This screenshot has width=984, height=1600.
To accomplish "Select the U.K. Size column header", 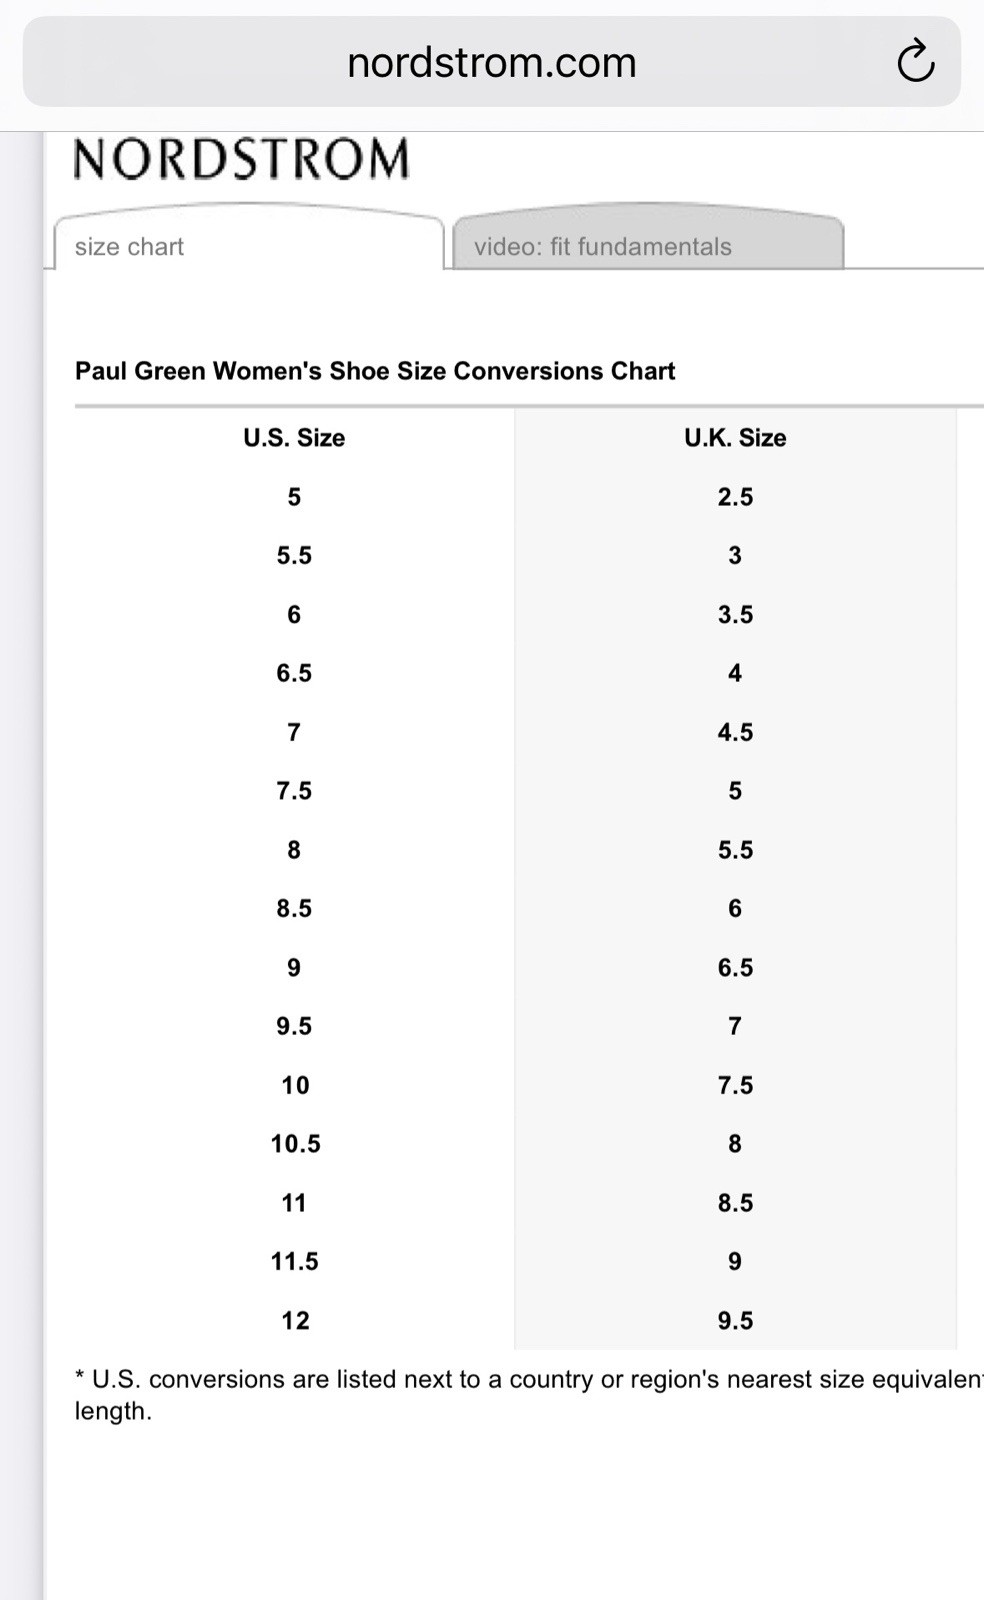I will [735, 438].
